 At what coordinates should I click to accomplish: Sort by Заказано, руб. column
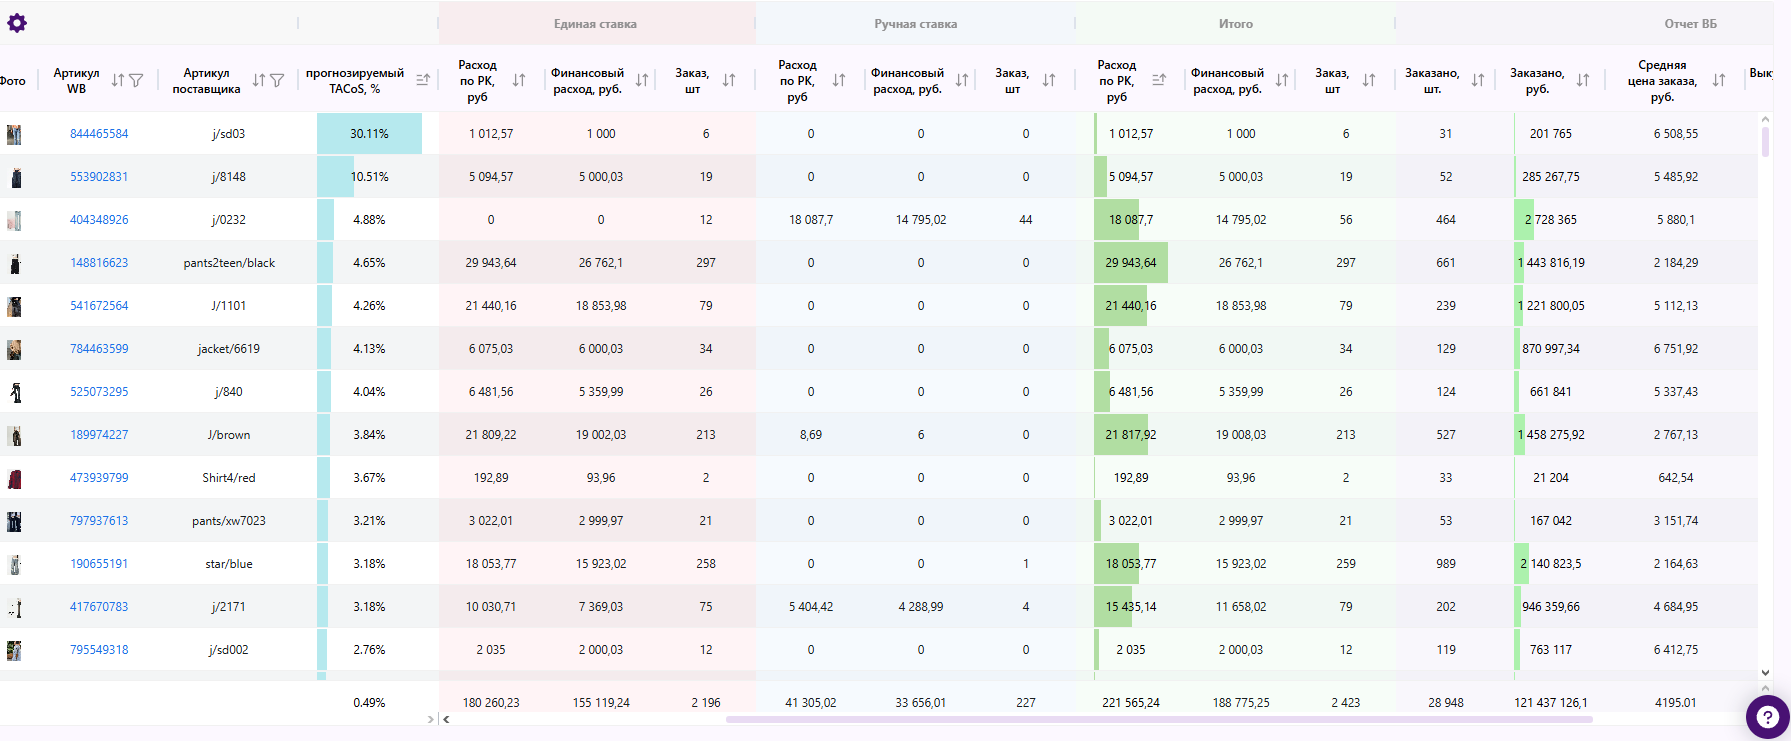(1583, 80)
